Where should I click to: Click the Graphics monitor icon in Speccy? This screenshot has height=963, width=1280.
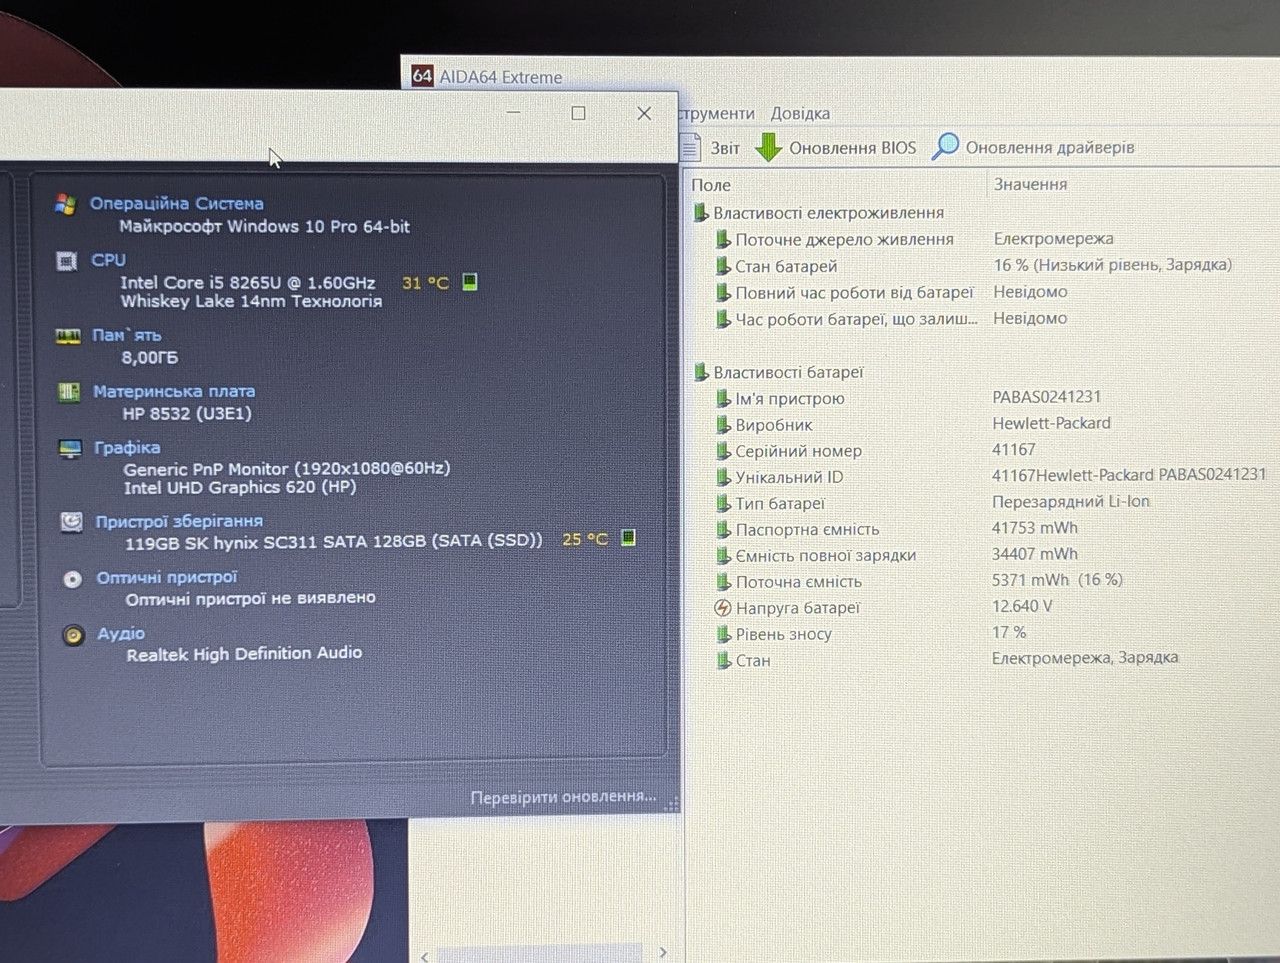70,448
